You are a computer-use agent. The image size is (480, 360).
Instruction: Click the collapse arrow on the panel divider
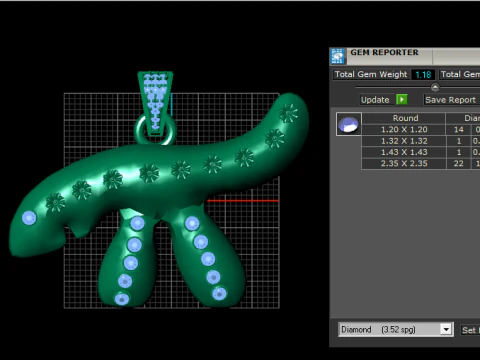click(x=435, y=88)
